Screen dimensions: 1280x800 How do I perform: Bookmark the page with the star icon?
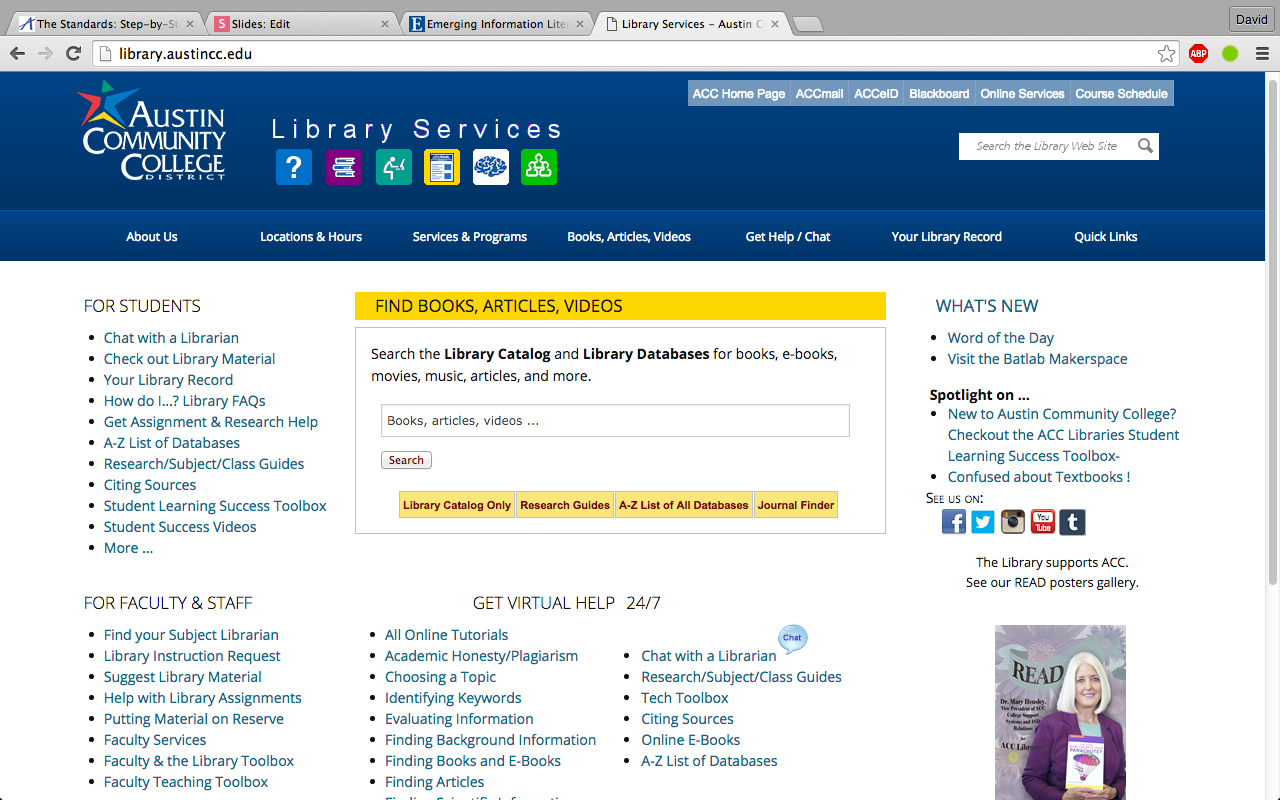pos(1166,54)
